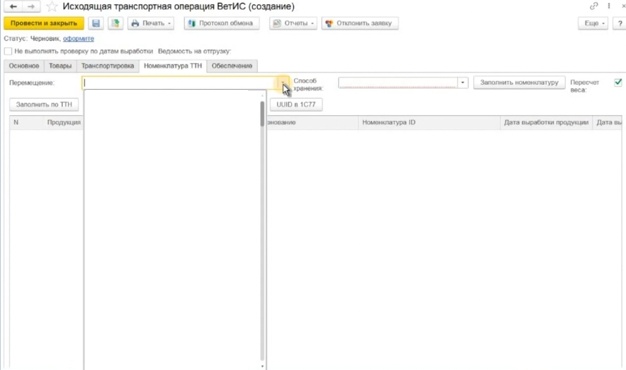Click the Способ хранения input field
This screenshot has width=626, height=370.
click(398, 83)
